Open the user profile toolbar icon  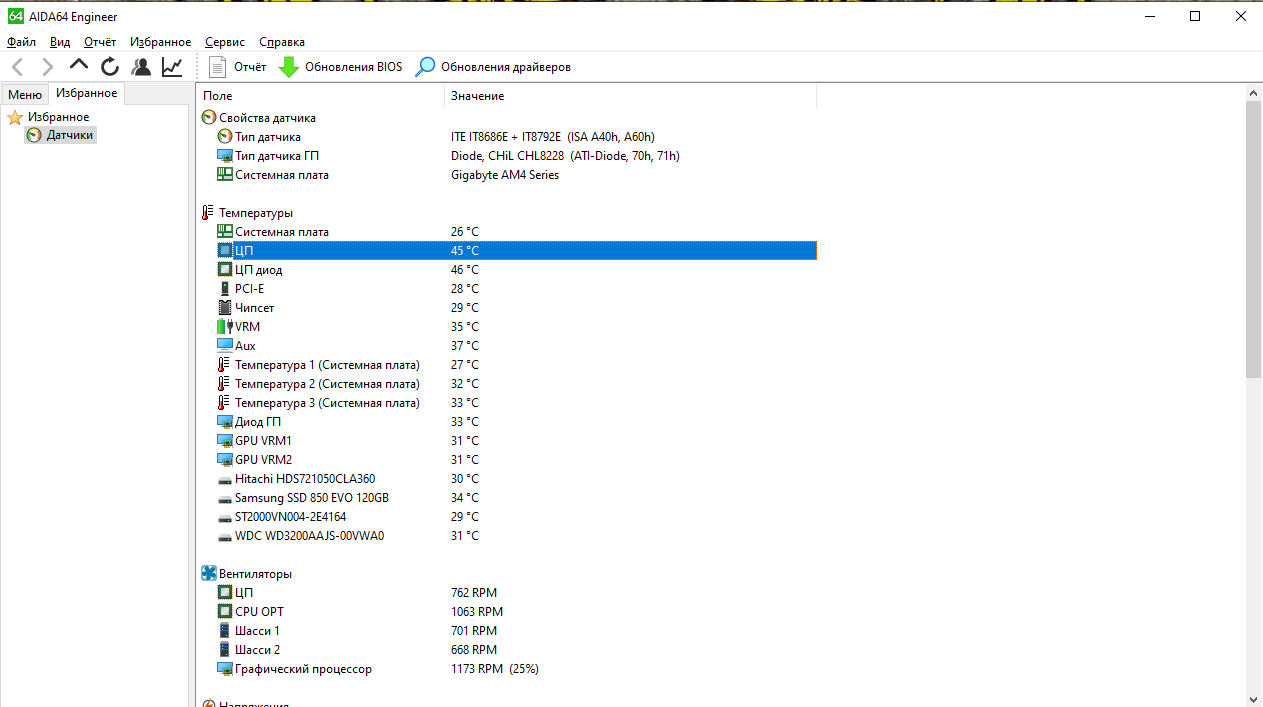pos(141,67)
